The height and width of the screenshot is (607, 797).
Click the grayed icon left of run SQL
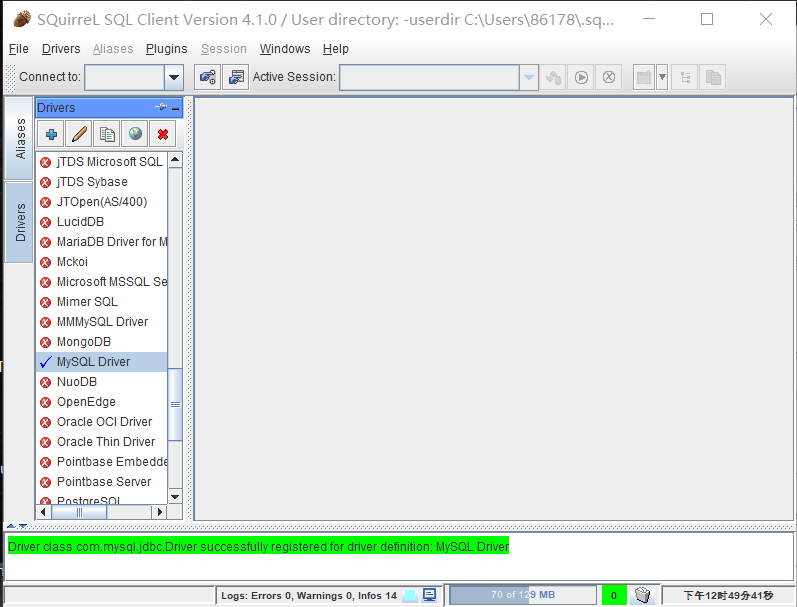click(x=553, y=77)
